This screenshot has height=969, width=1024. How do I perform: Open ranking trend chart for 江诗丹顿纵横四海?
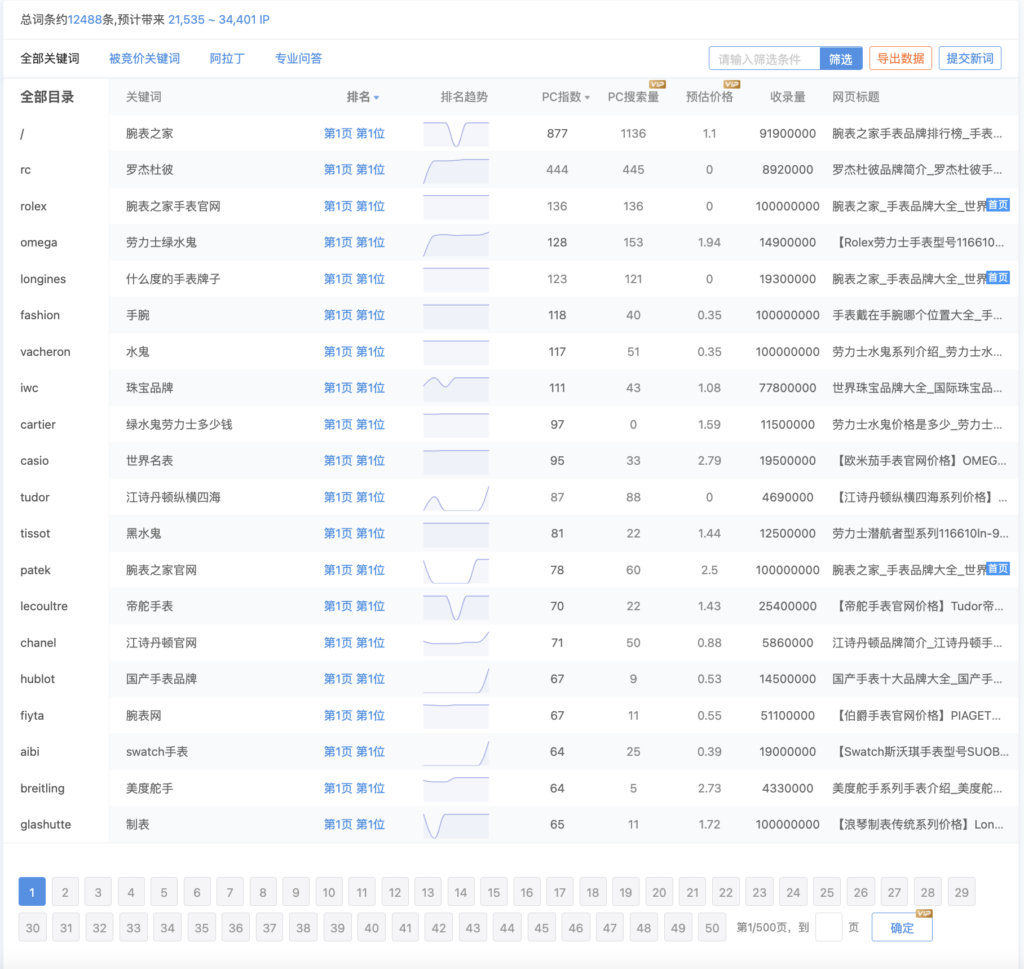pos(456,498)
